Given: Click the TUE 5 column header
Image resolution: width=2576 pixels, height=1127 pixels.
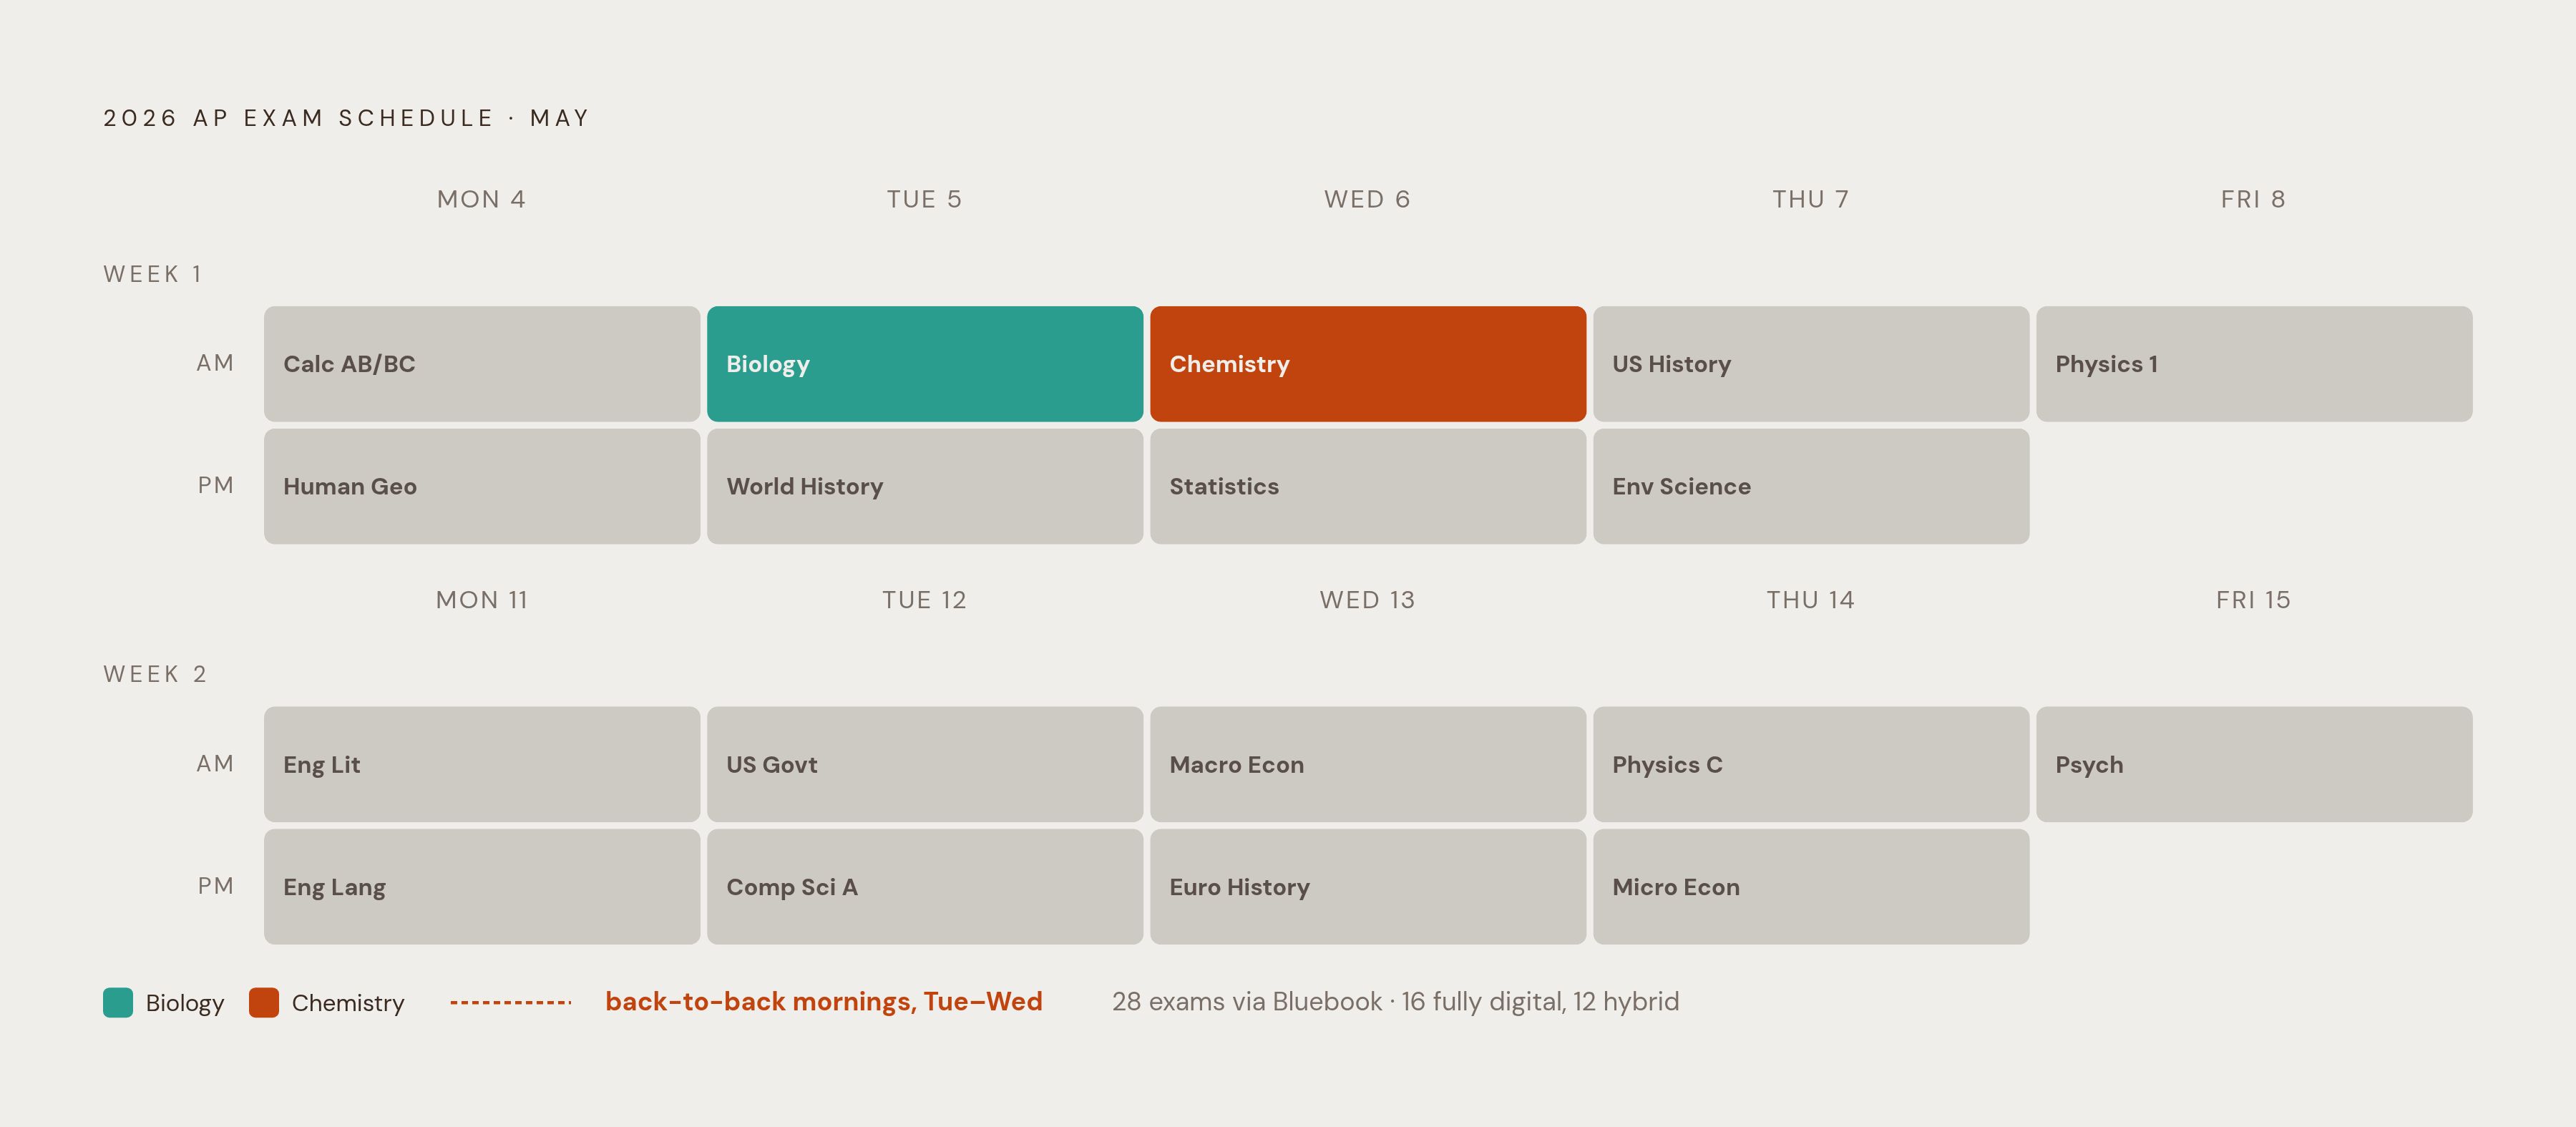Looking at the screenshot, I should (x=925, y=199).
